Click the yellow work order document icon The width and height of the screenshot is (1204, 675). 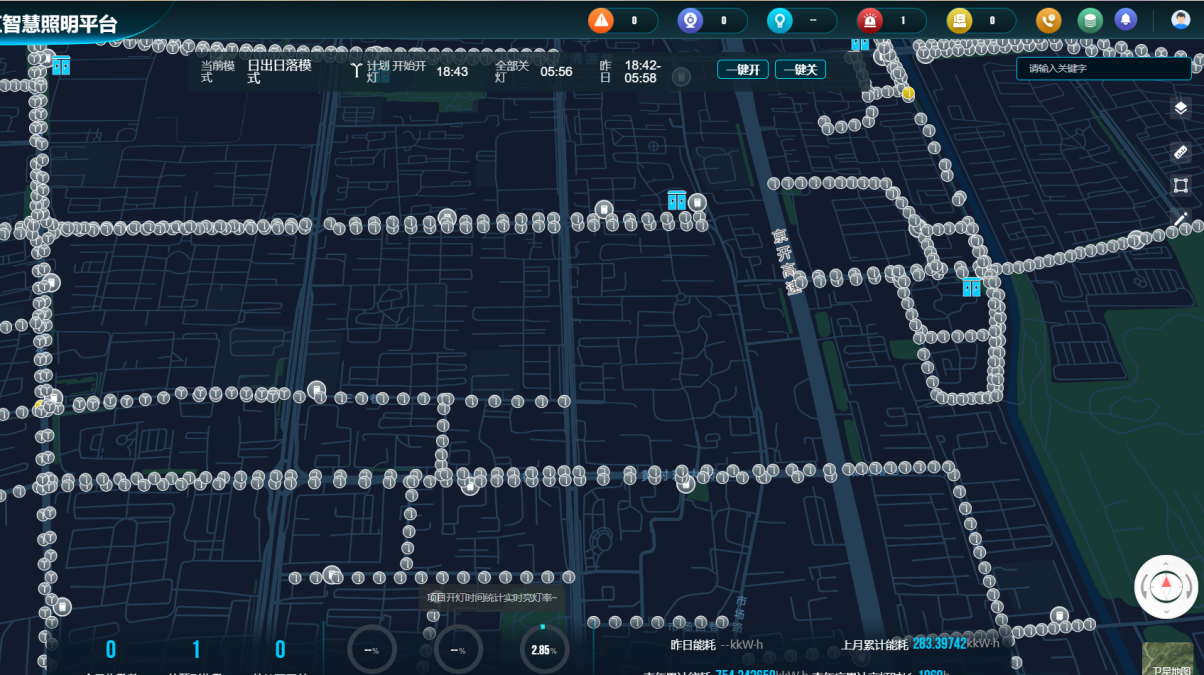959,20
